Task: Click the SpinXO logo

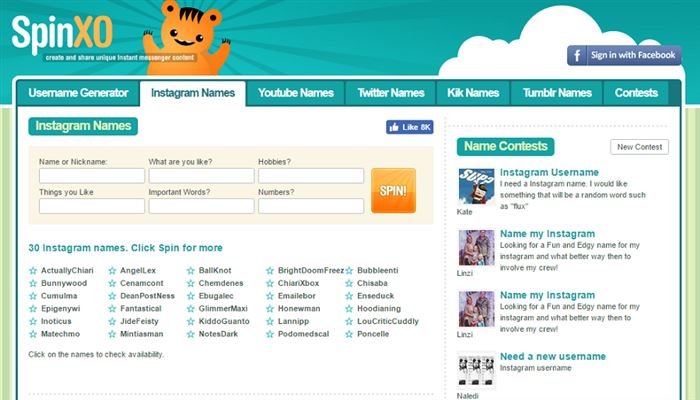Action: point(62,34)
